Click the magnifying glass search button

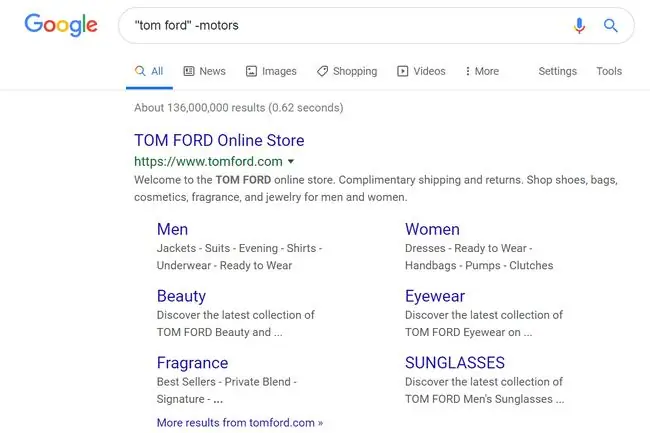tap(610, 25)
